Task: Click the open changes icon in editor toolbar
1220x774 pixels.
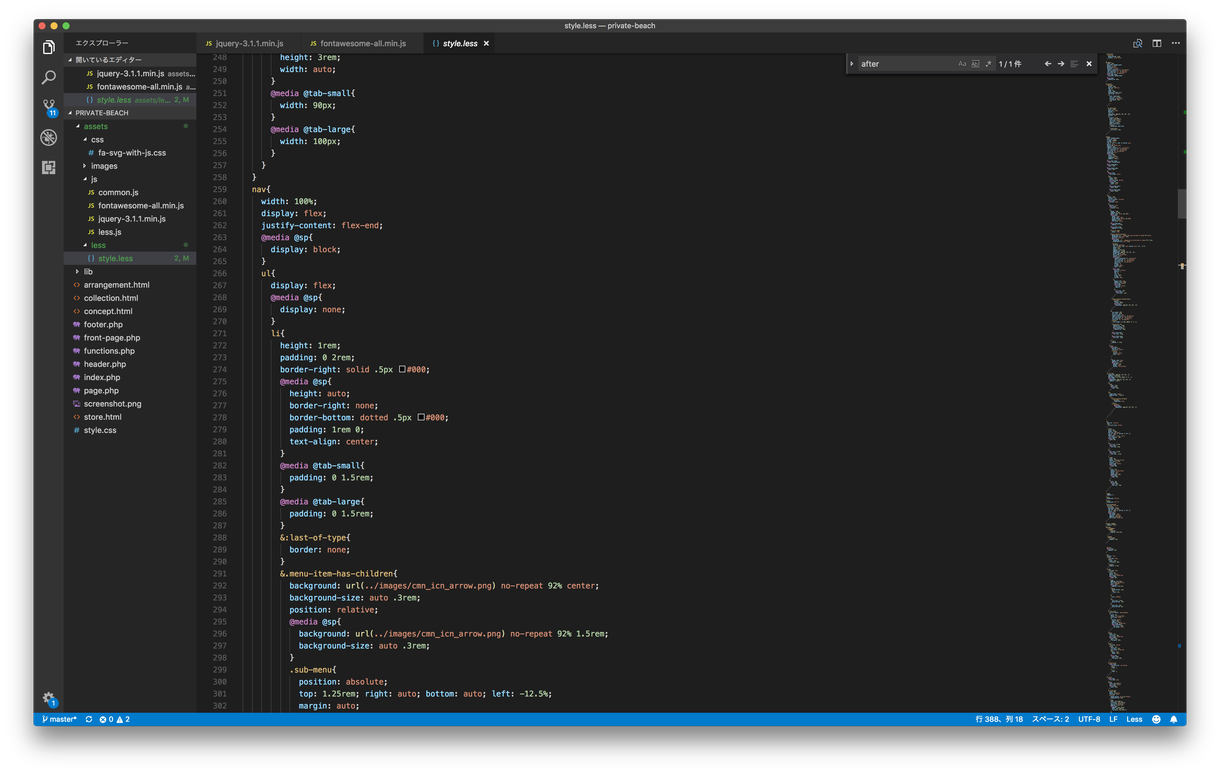Action: tap(1138, 44)
